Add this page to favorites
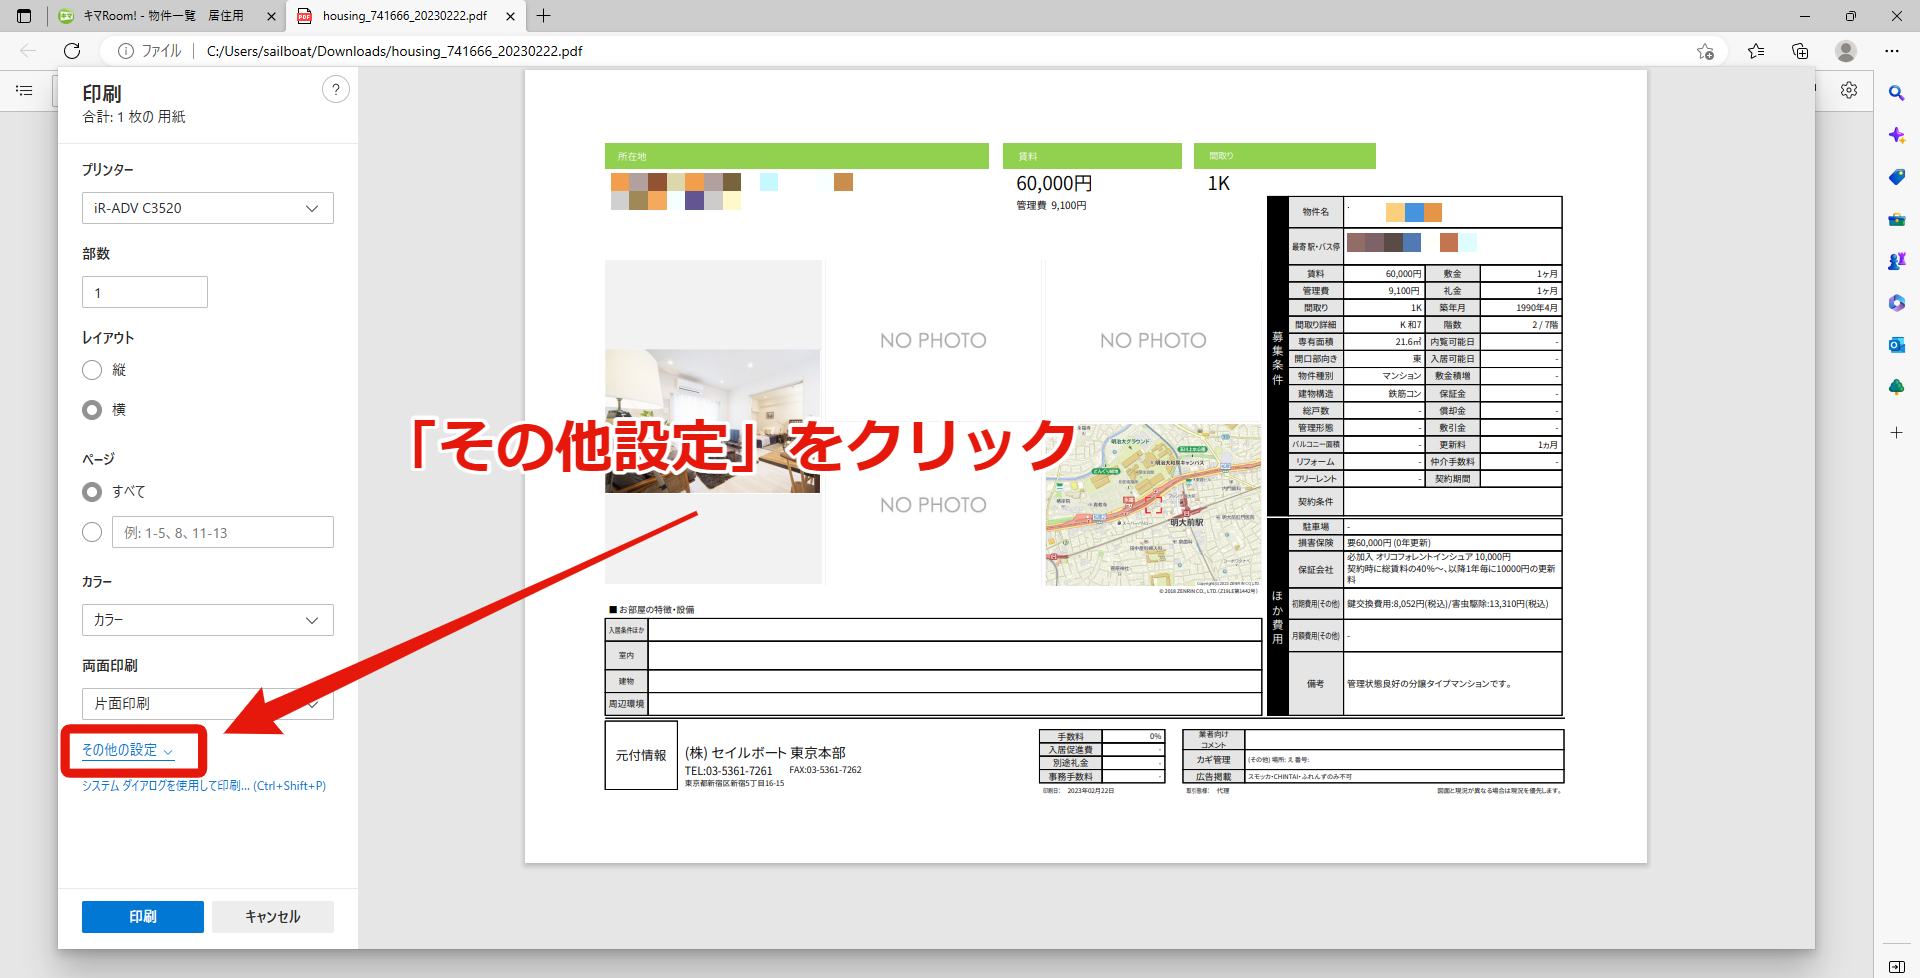 (1705, 51)
